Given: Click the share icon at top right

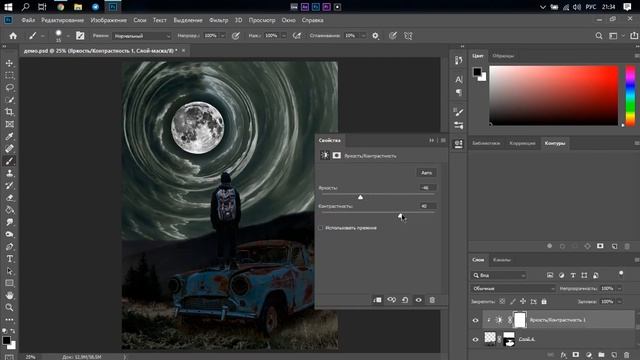Looking at the screenshot, I should tap(634, 36).
